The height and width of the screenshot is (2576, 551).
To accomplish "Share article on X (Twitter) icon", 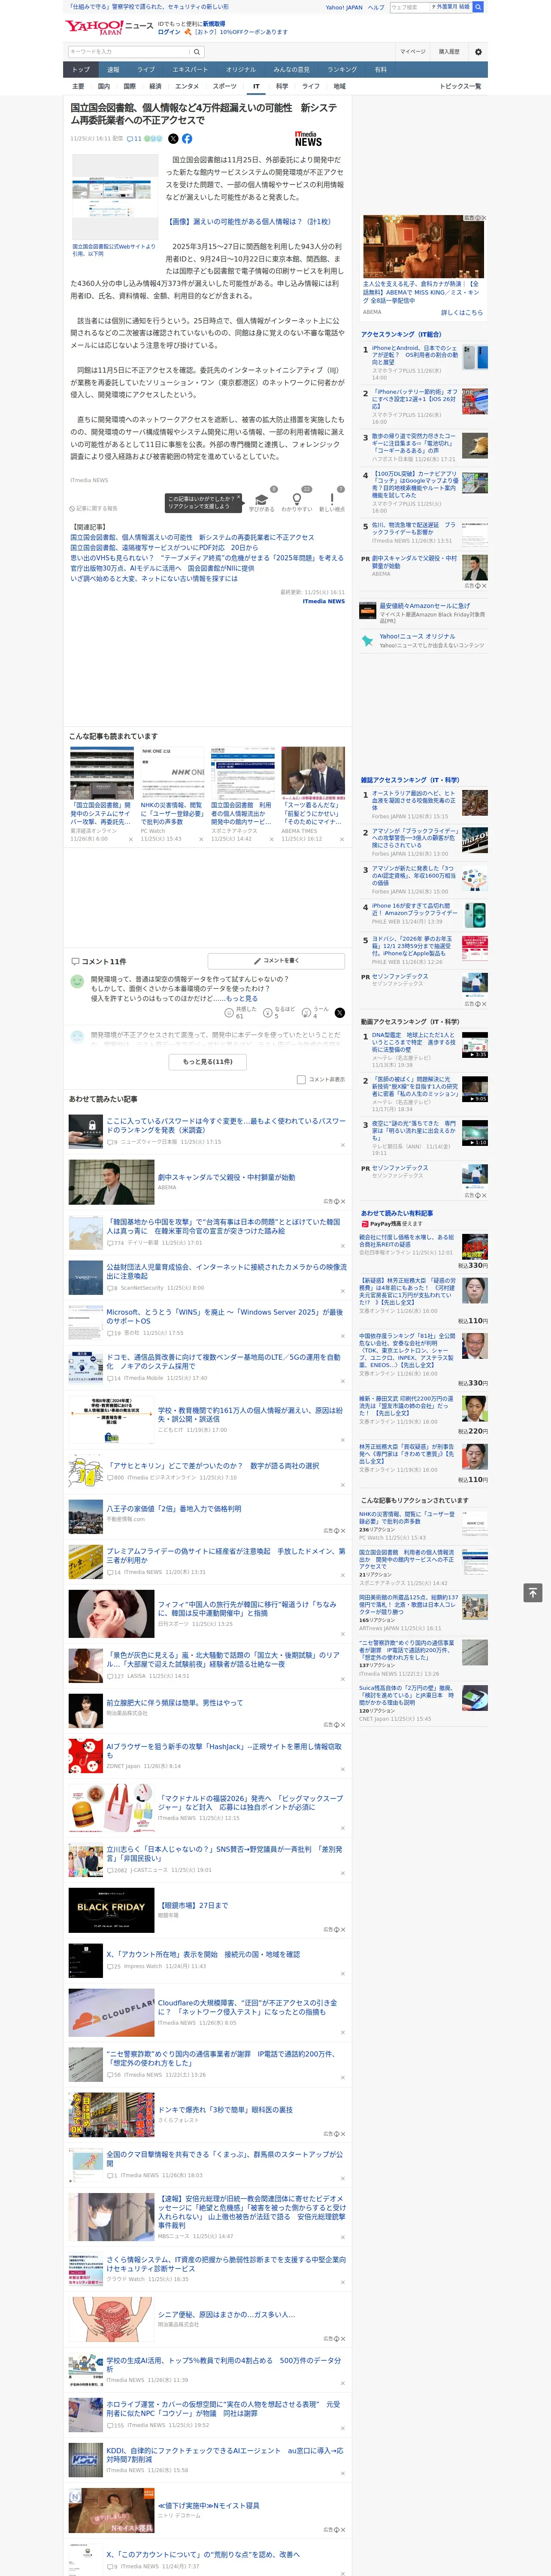I will 173,139.
